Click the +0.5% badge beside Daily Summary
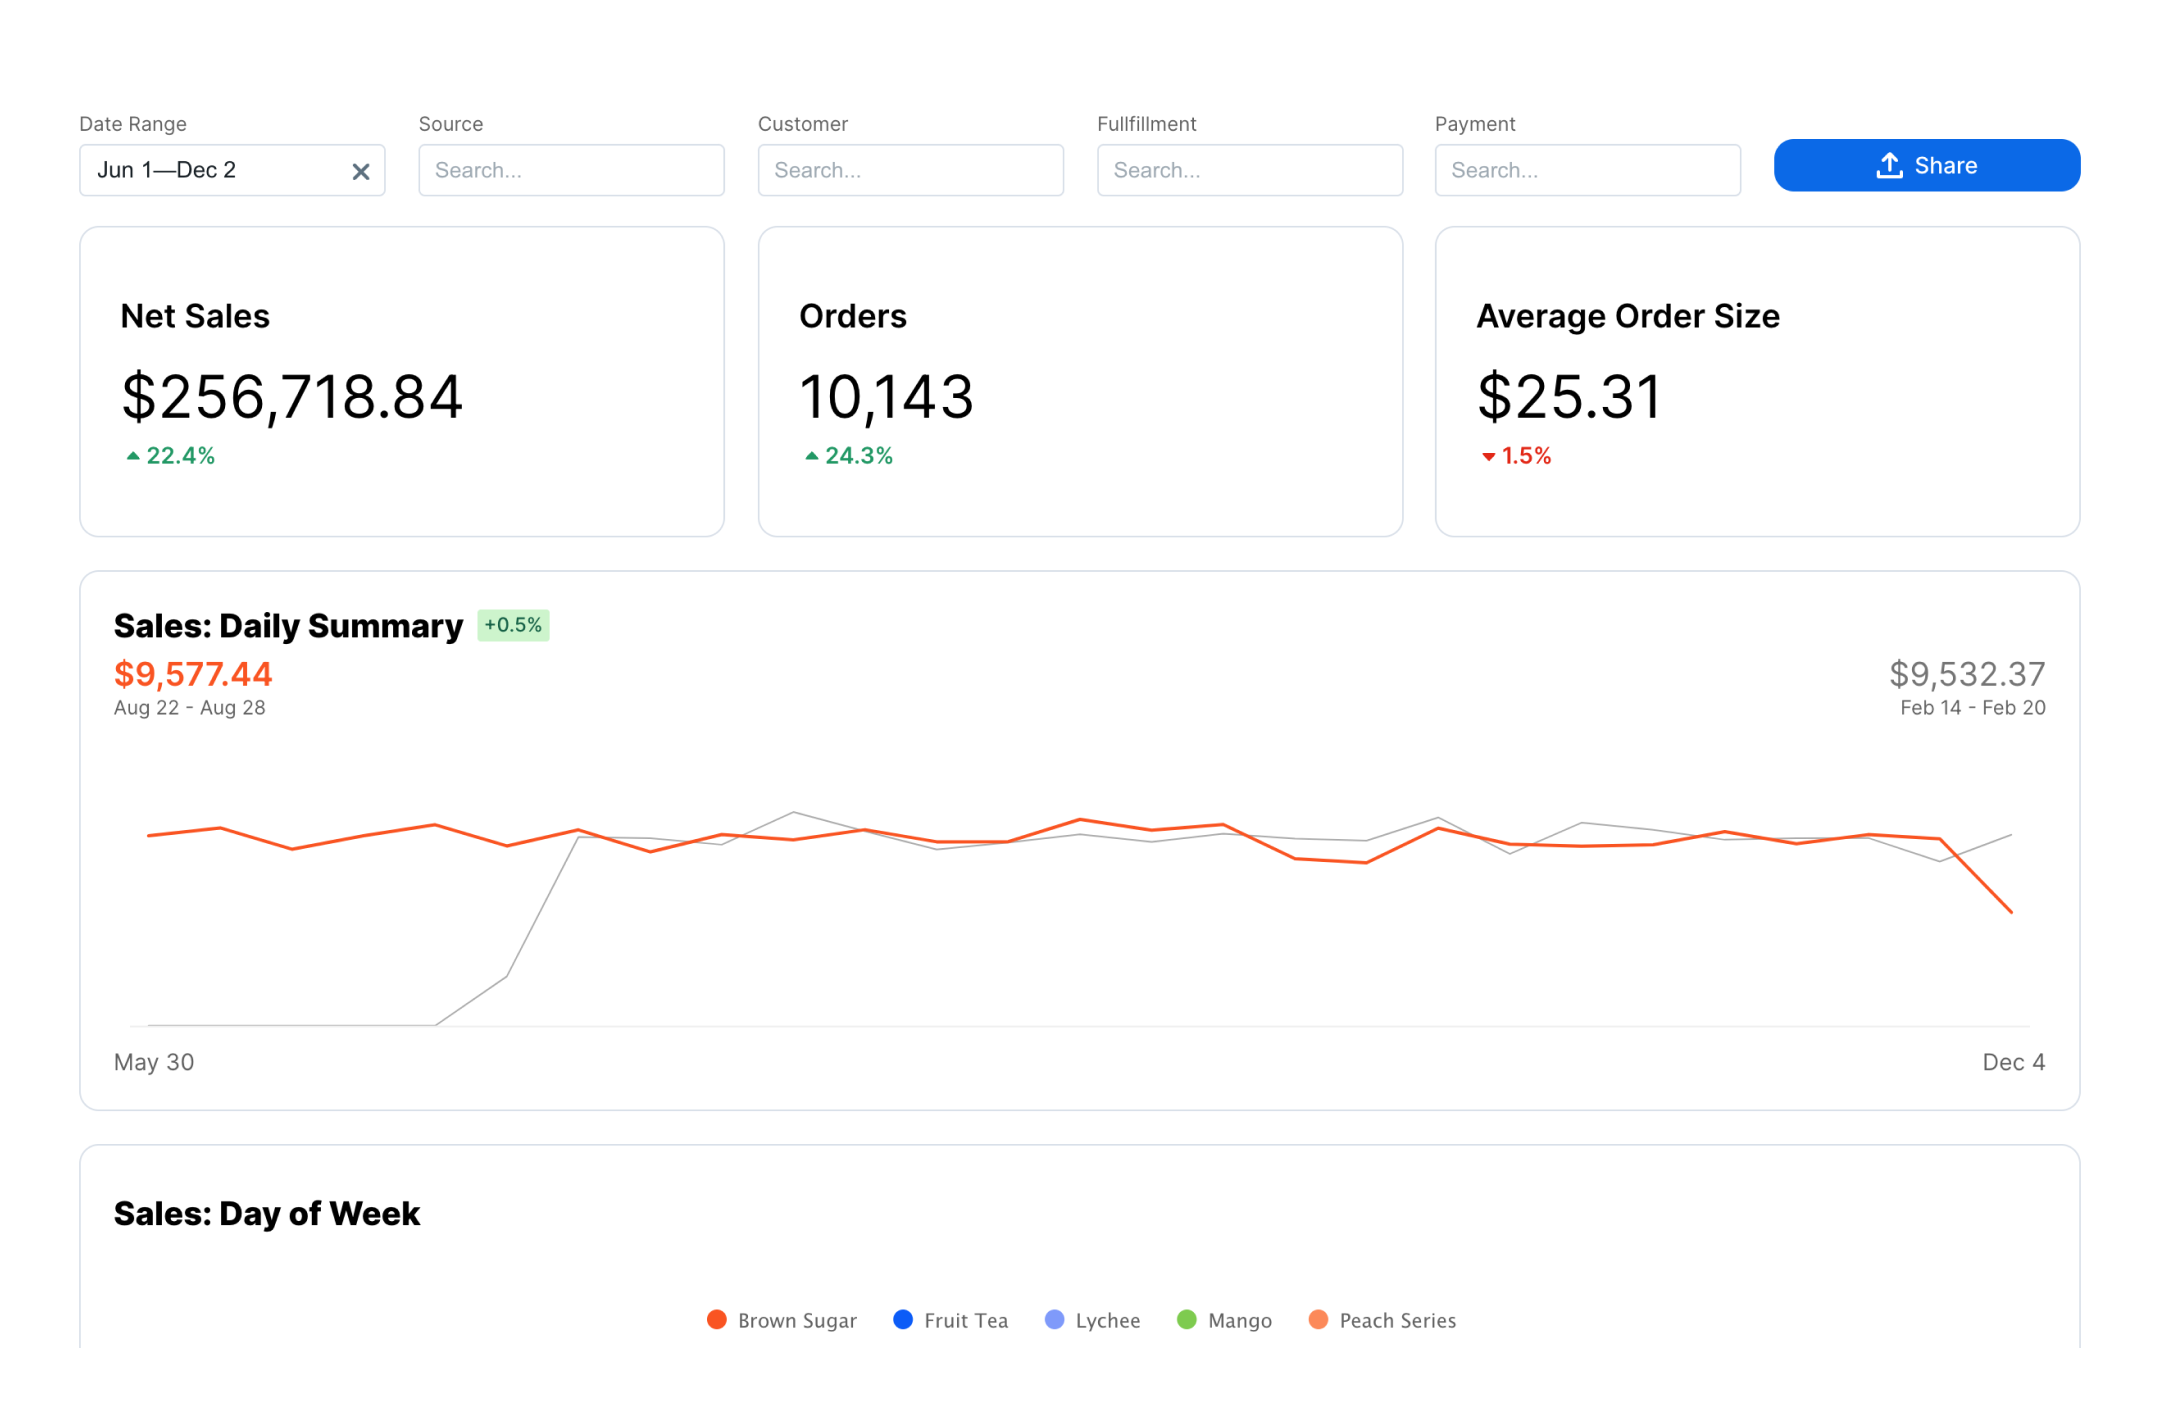Screen dimensions: 2160x1428 click(513, 625)
